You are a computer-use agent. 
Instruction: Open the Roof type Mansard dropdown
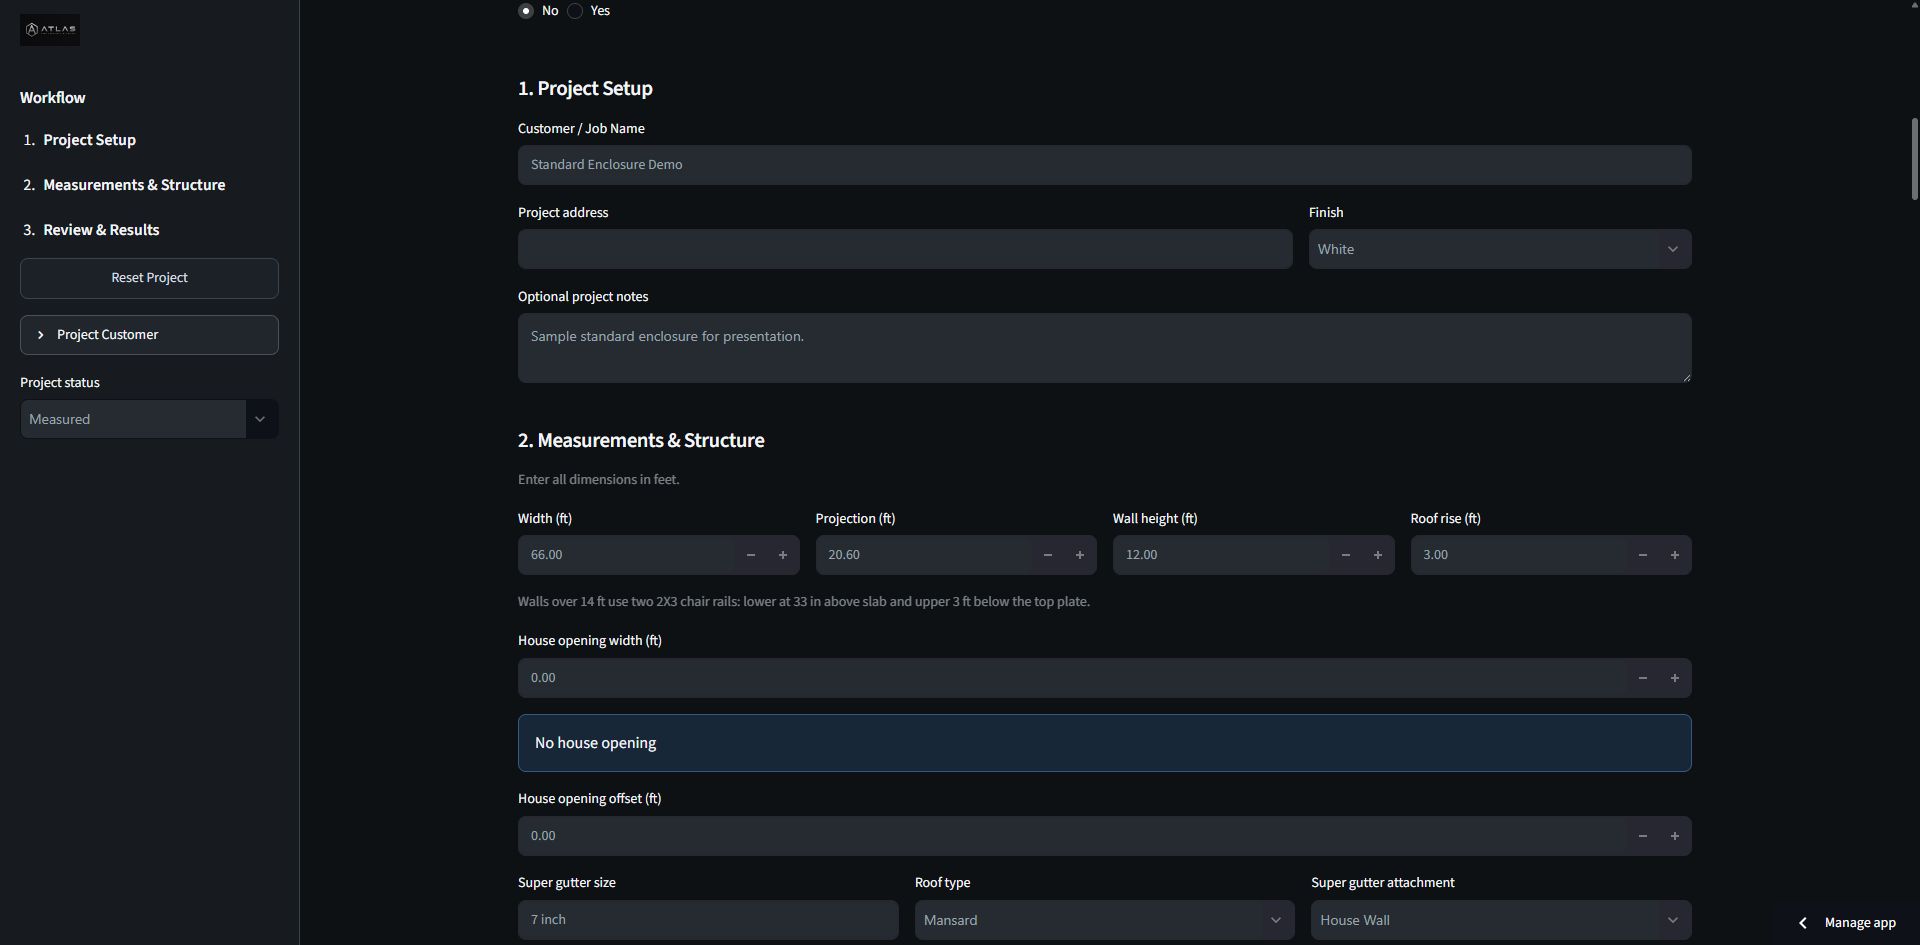coord(1104,920)
